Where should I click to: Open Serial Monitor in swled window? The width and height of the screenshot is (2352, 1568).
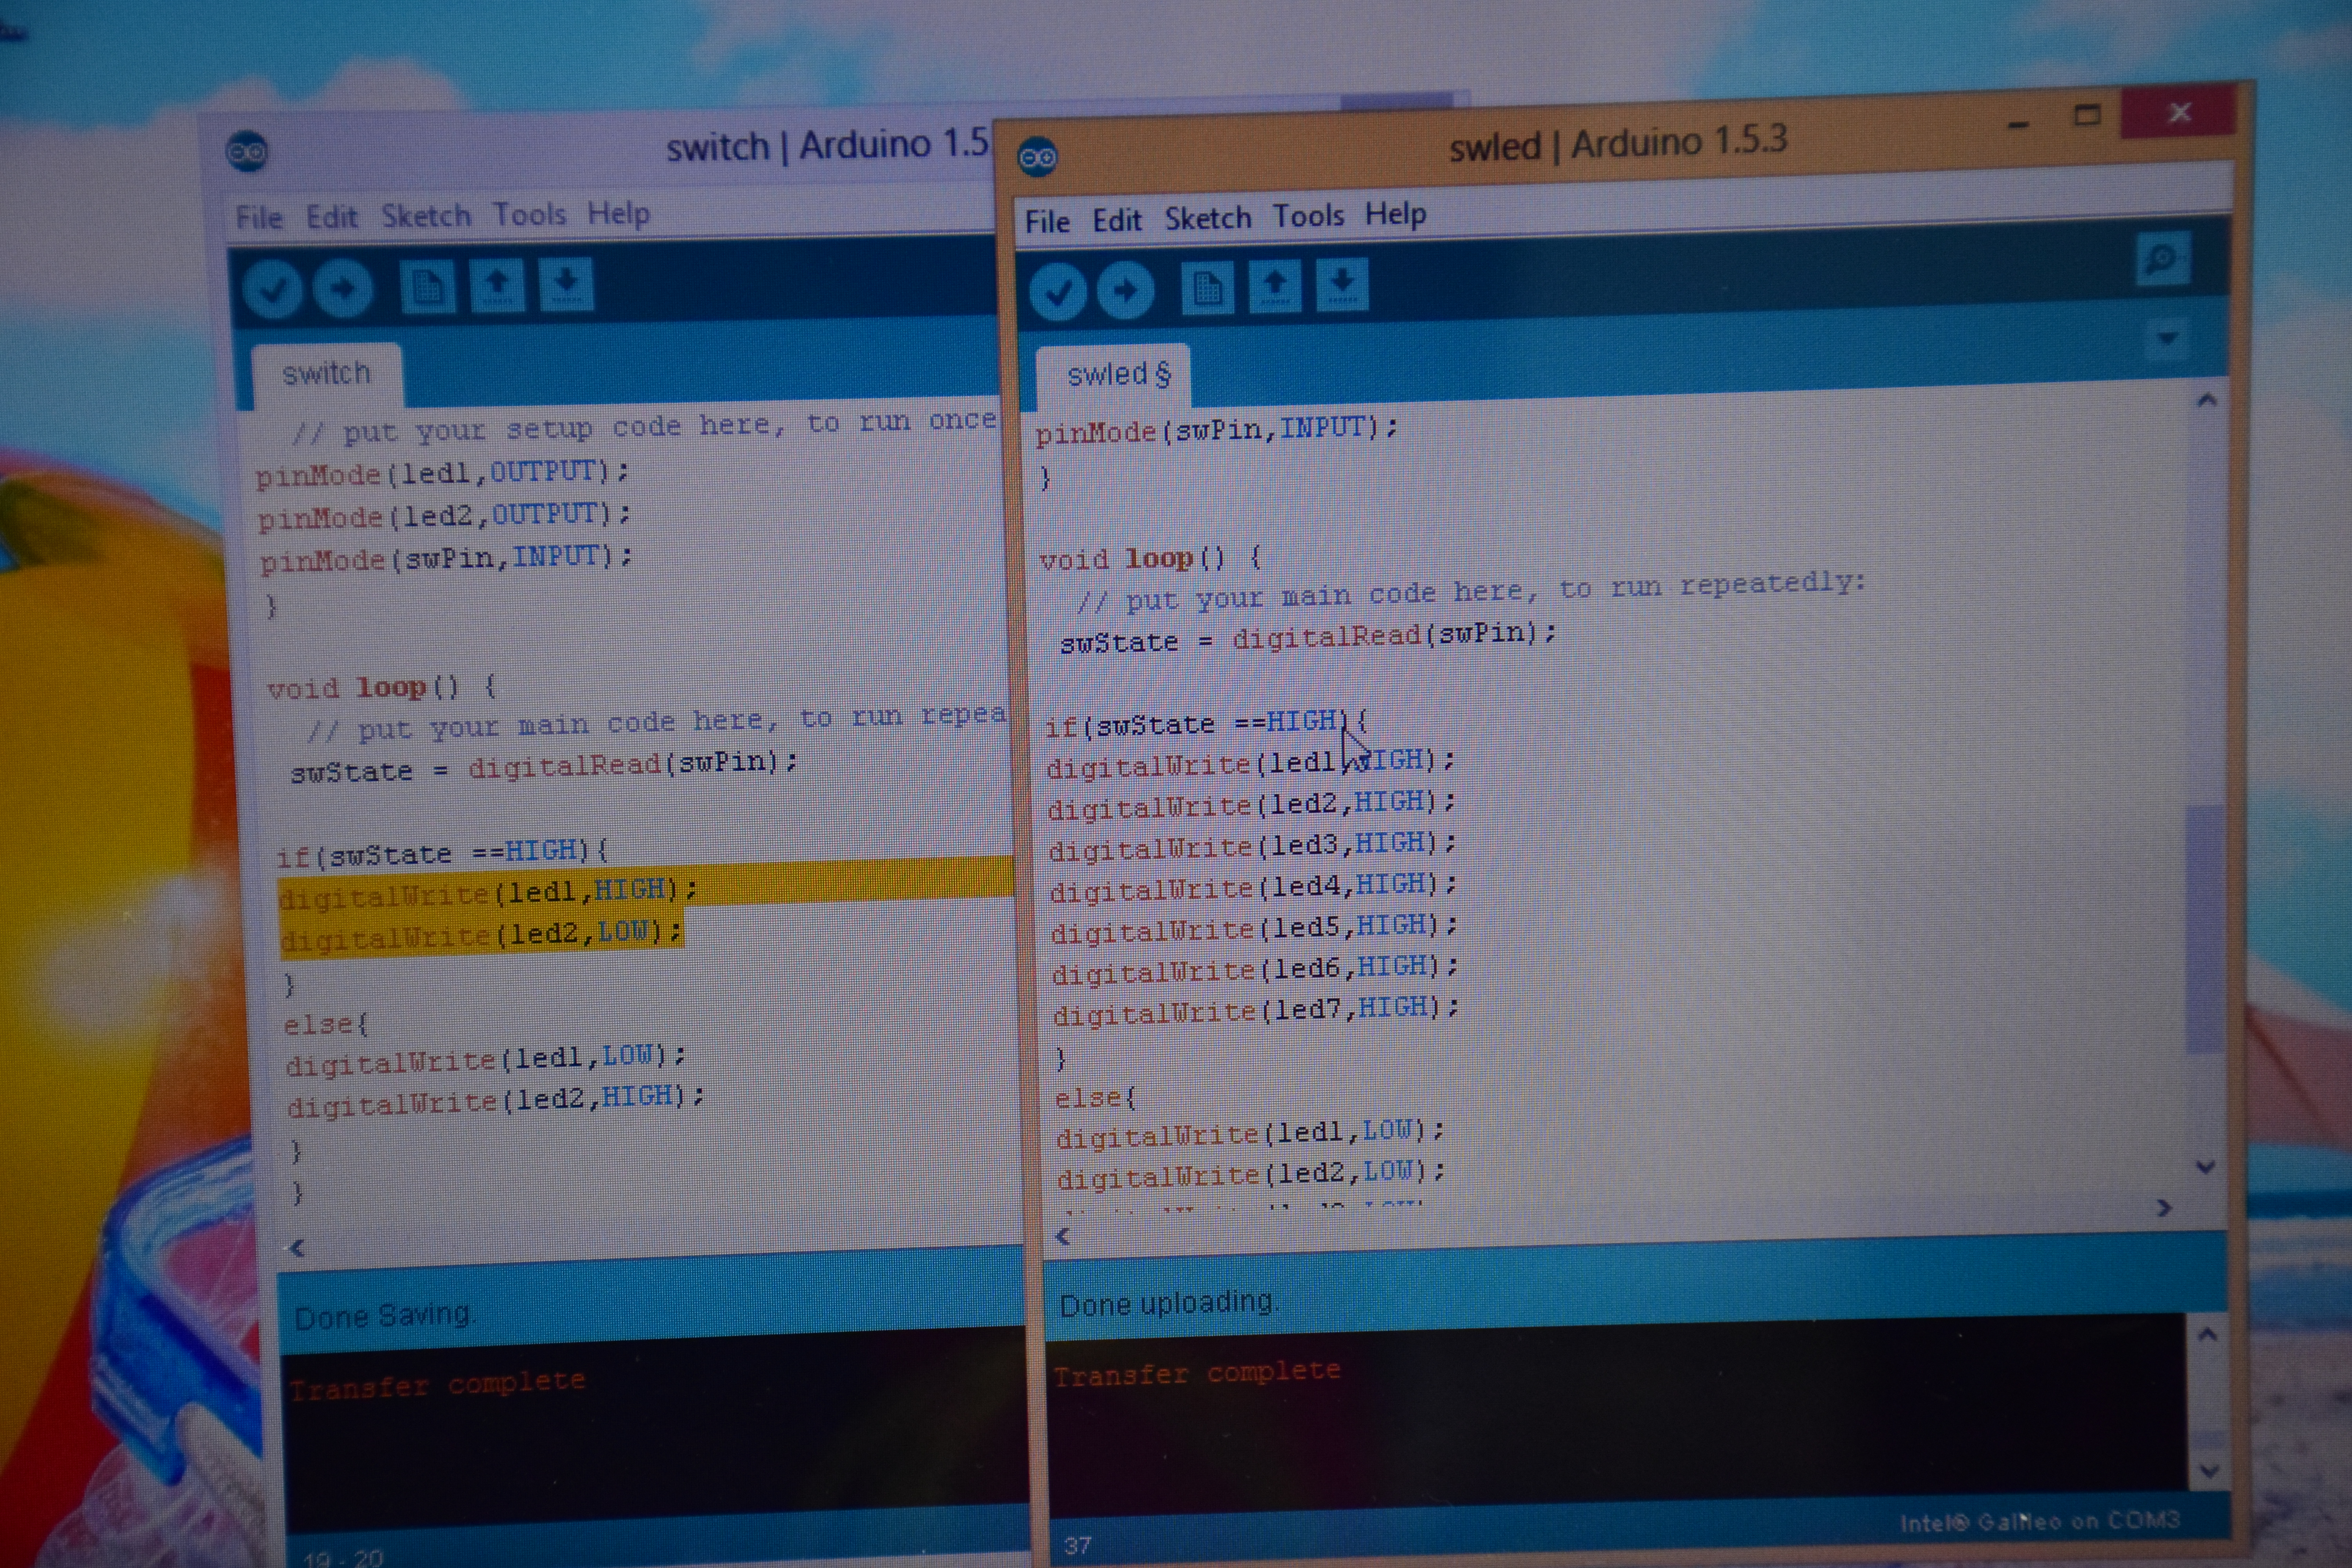pyautogui.click(x=2163, y=259)
